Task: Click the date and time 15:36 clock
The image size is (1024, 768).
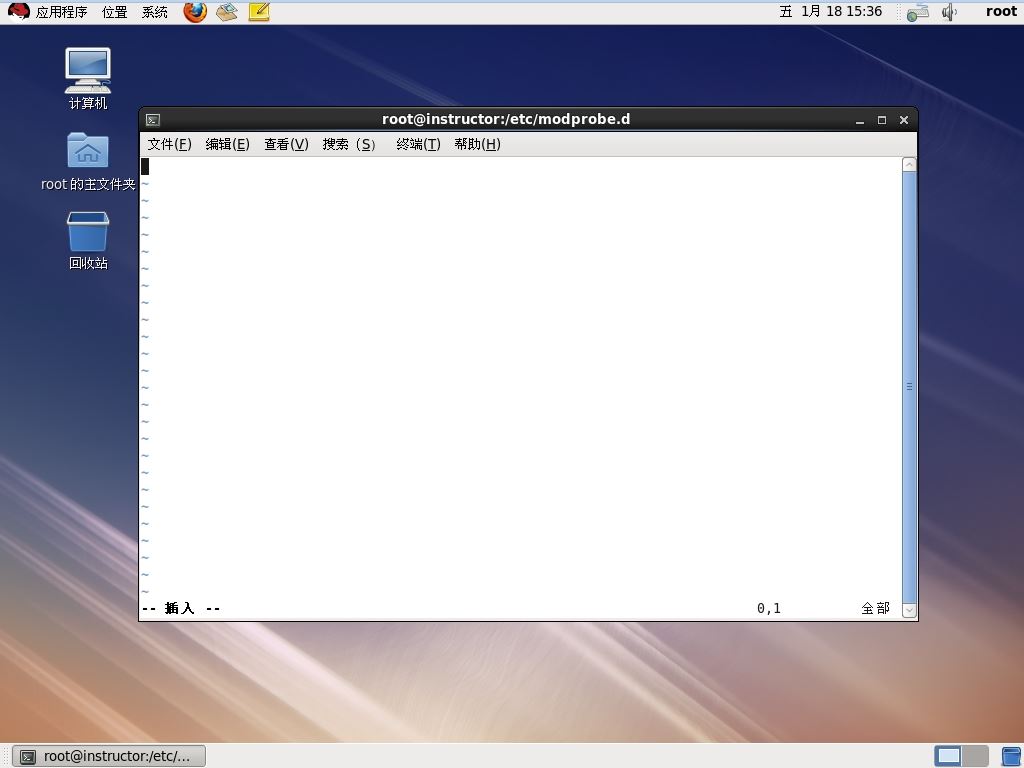Action: click(831, 12)
